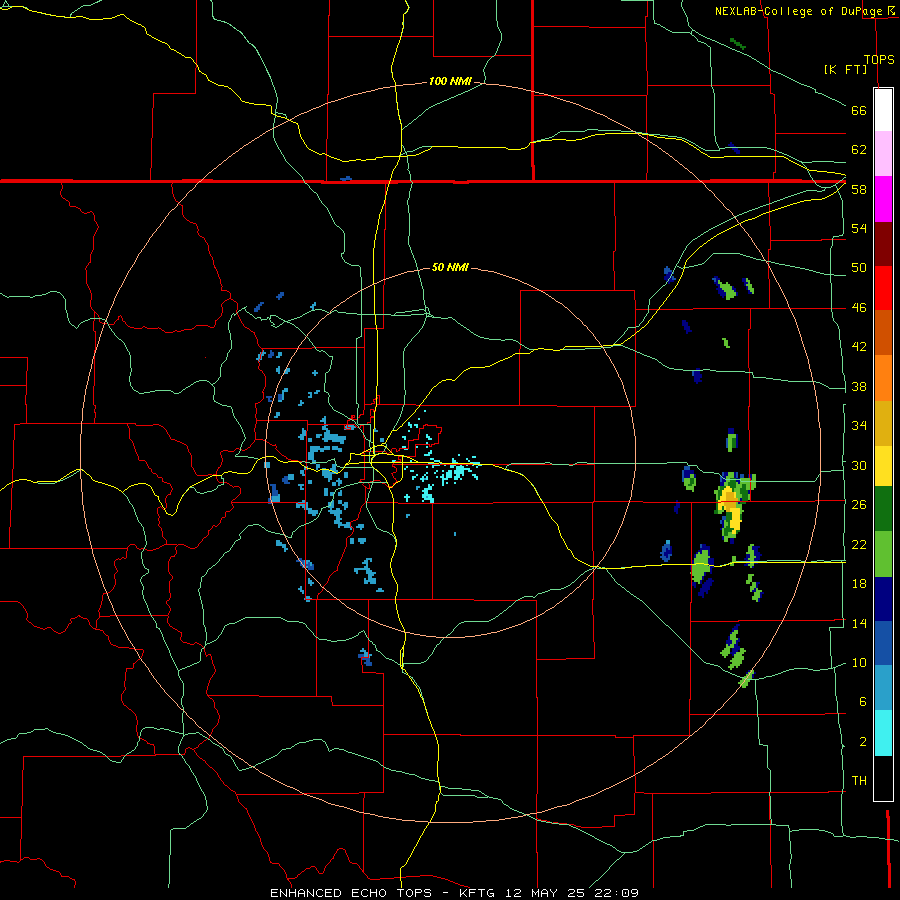Select the light pink legend color band

[883, 154]
